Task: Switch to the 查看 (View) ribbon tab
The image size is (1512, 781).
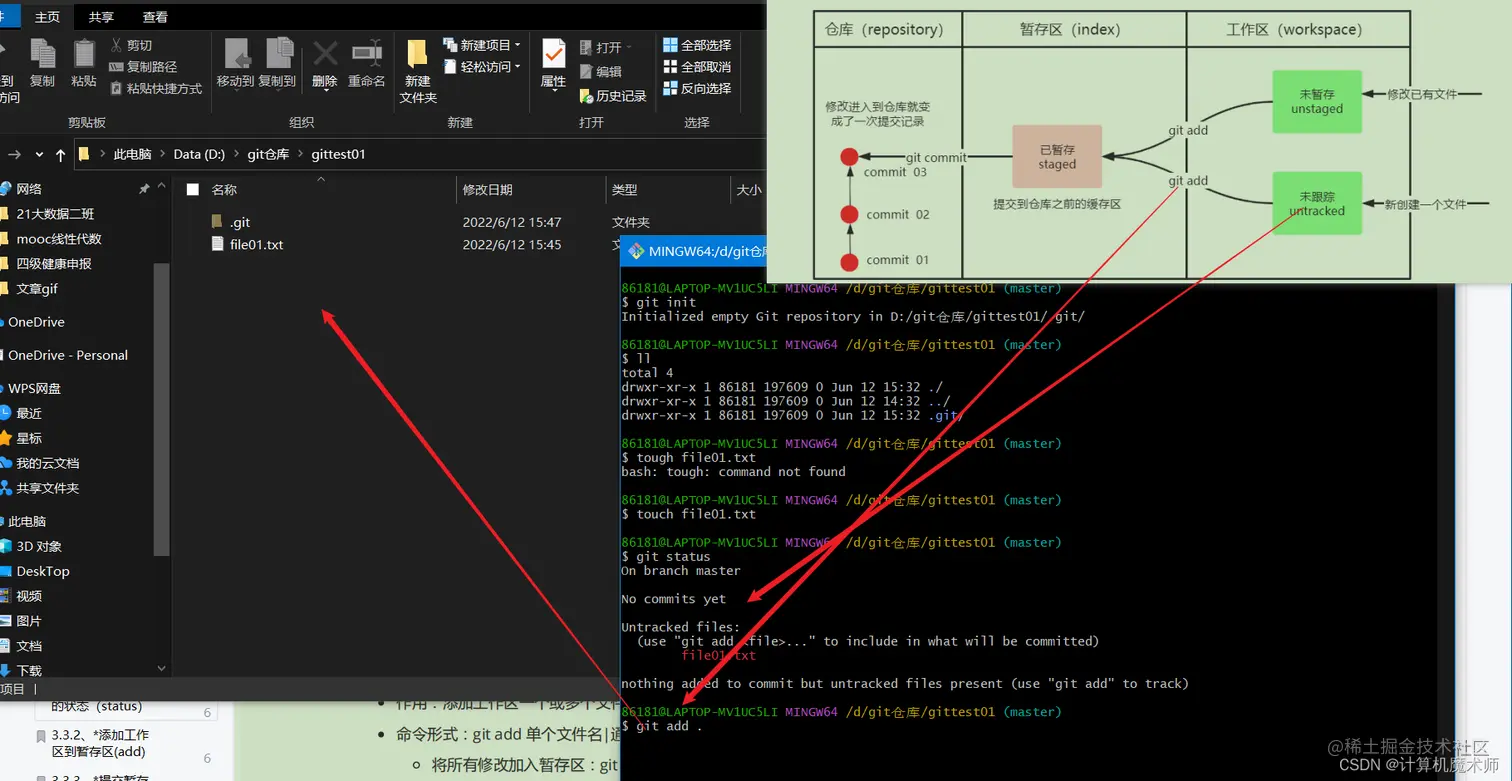Action: 155,17
